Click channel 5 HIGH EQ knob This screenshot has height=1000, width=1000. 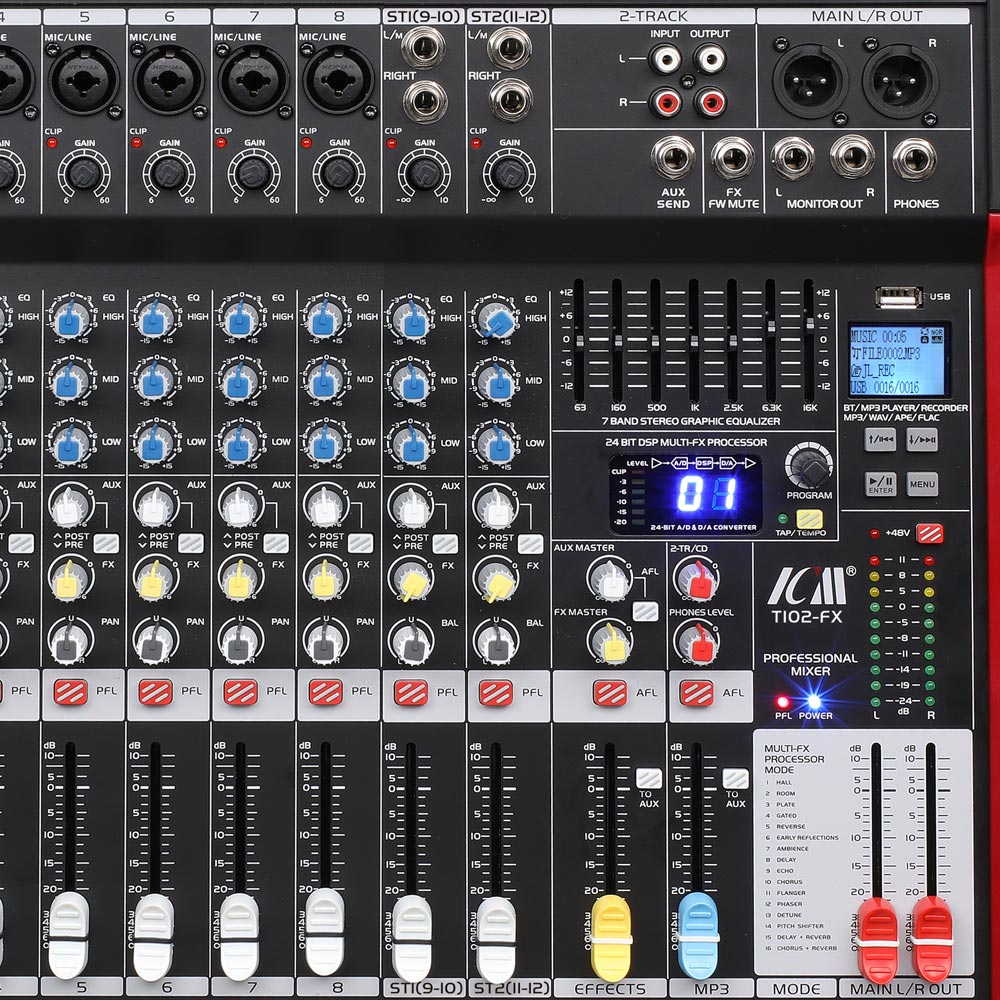click(x=70, y=318)
